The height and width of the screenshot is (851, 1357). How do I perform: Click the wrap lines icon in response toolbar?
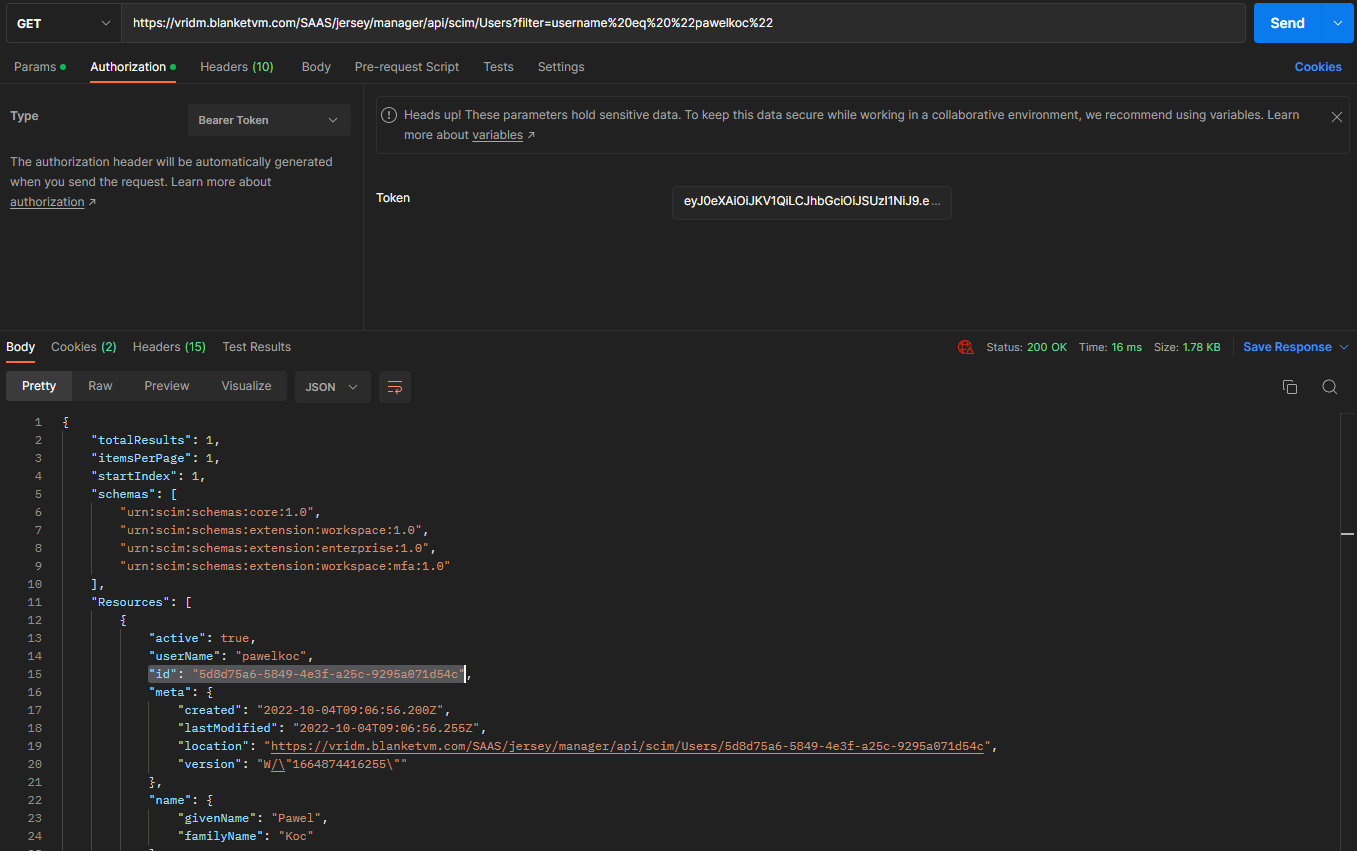pos(395,387)
